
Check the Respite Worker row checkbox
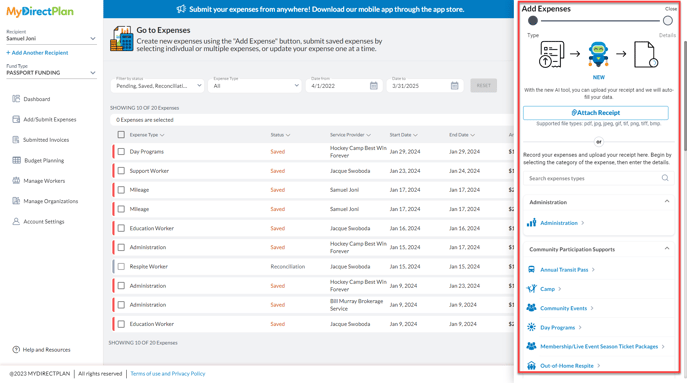[121, 266]
